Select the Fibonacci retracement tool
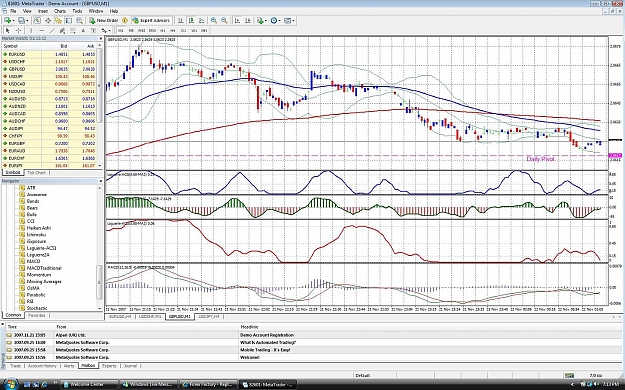This screenshot has width=625, height=390. (x=73, y=30)
